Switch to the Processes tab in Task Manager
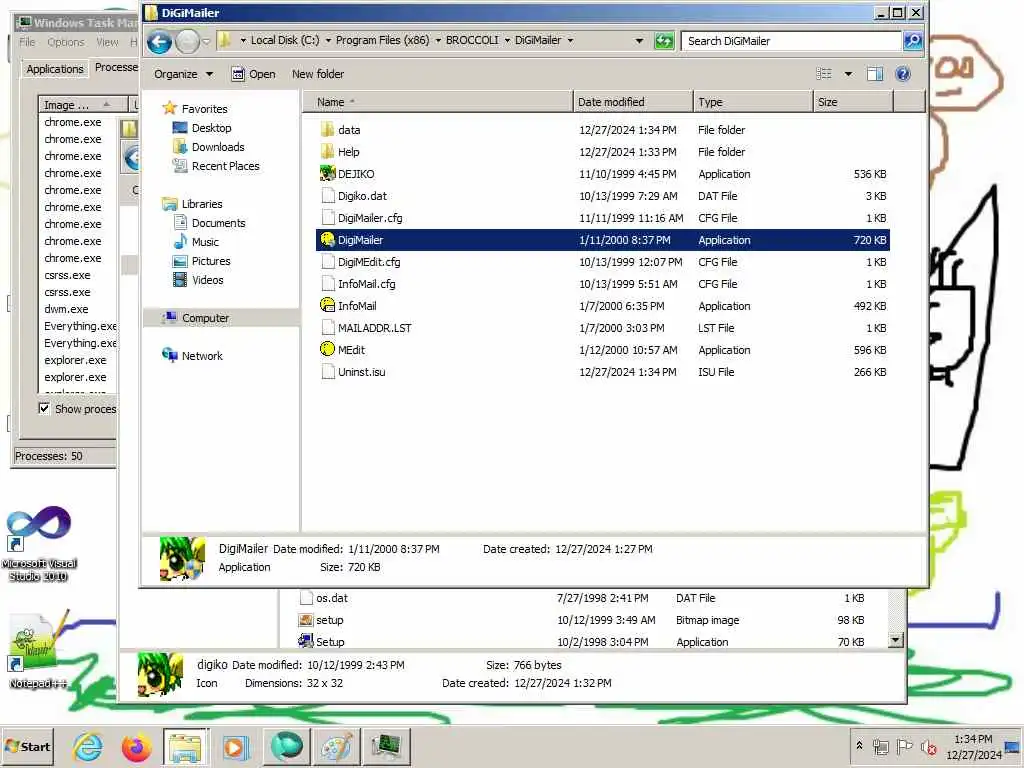 pyautogui.click(x=116, y=67)
